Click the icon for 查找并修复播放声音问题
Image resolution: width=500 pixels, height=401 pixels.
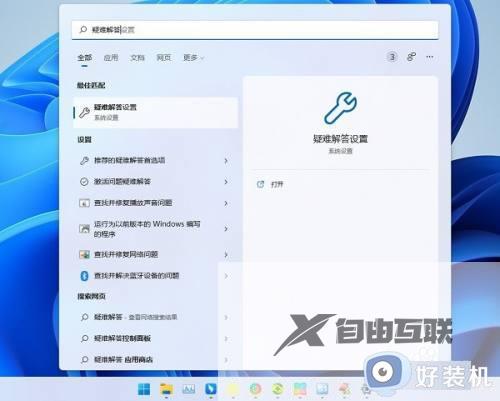84,203
